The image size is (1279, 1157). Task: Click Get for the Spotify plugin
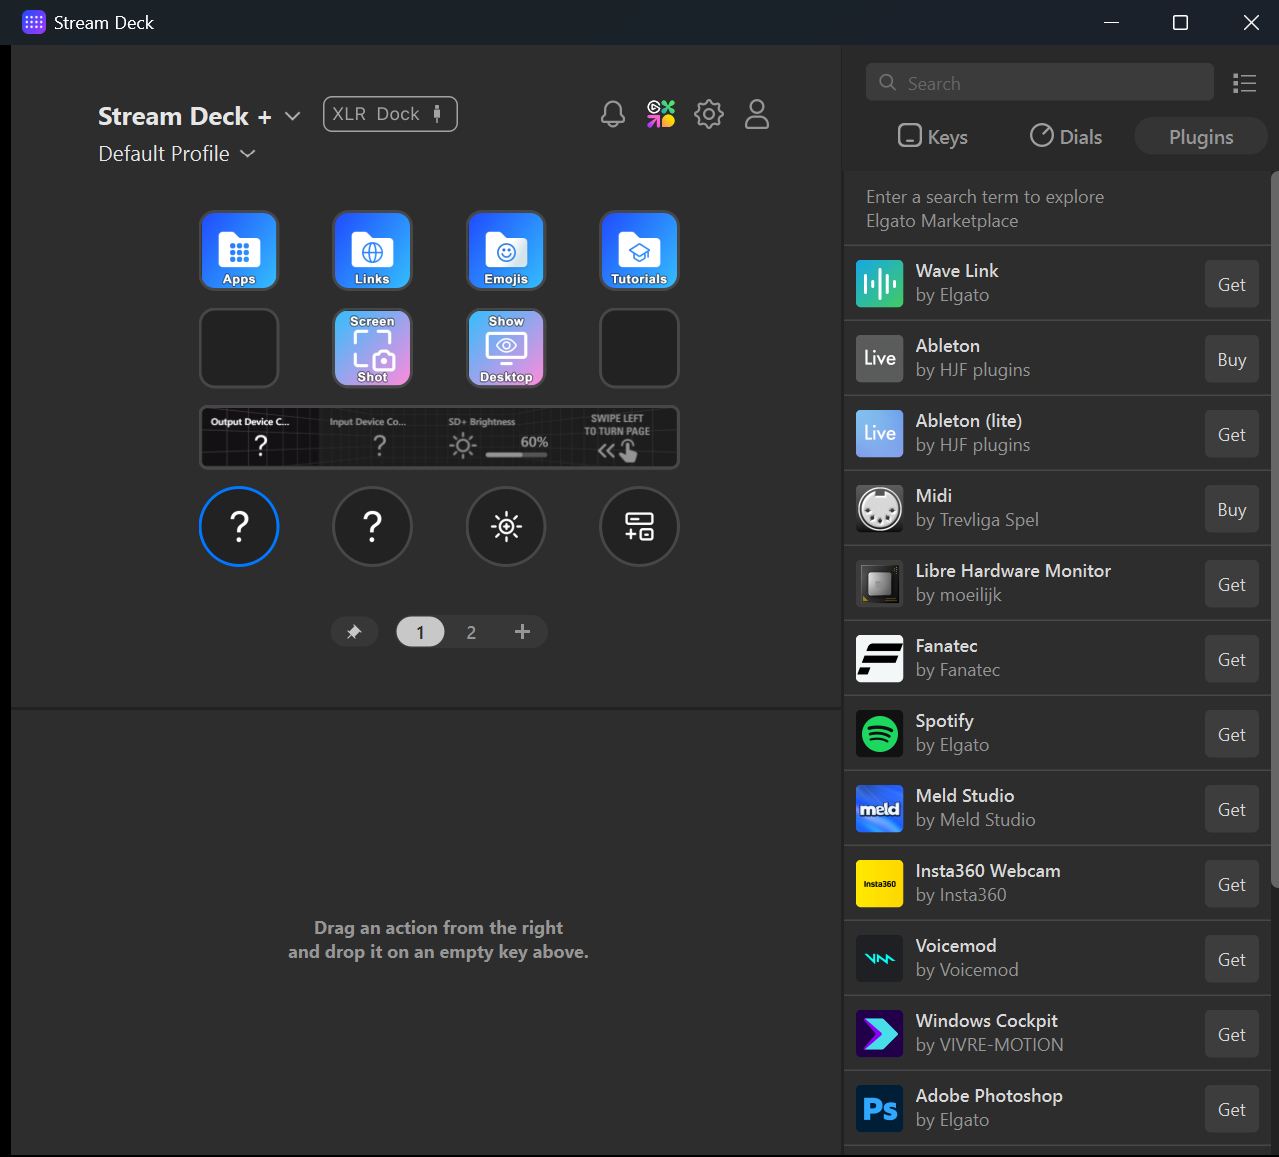point(1231,735)
